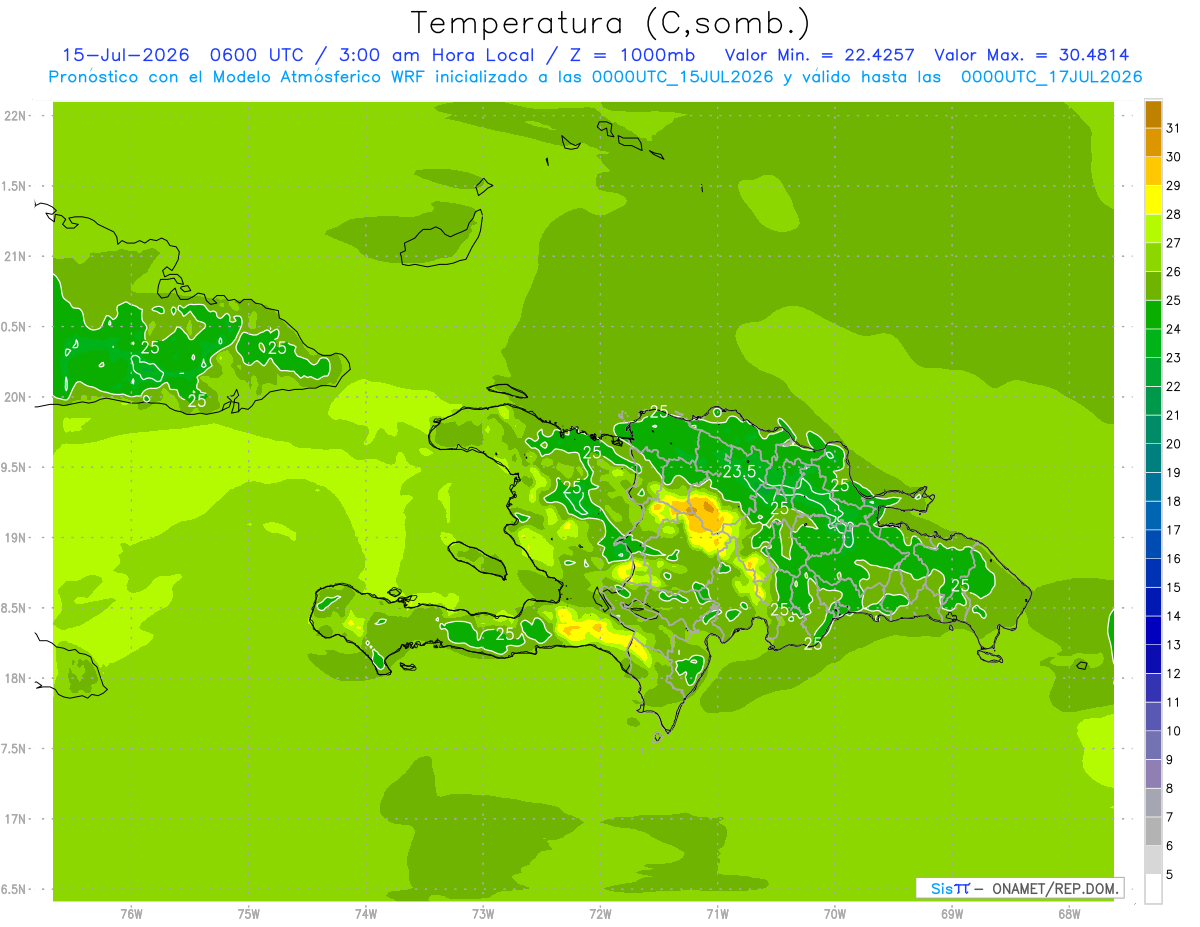Image resolution: width=1200 pixels, height=927 pixels.
Task: Click the 76W longitude axis label
Action: 131,914
